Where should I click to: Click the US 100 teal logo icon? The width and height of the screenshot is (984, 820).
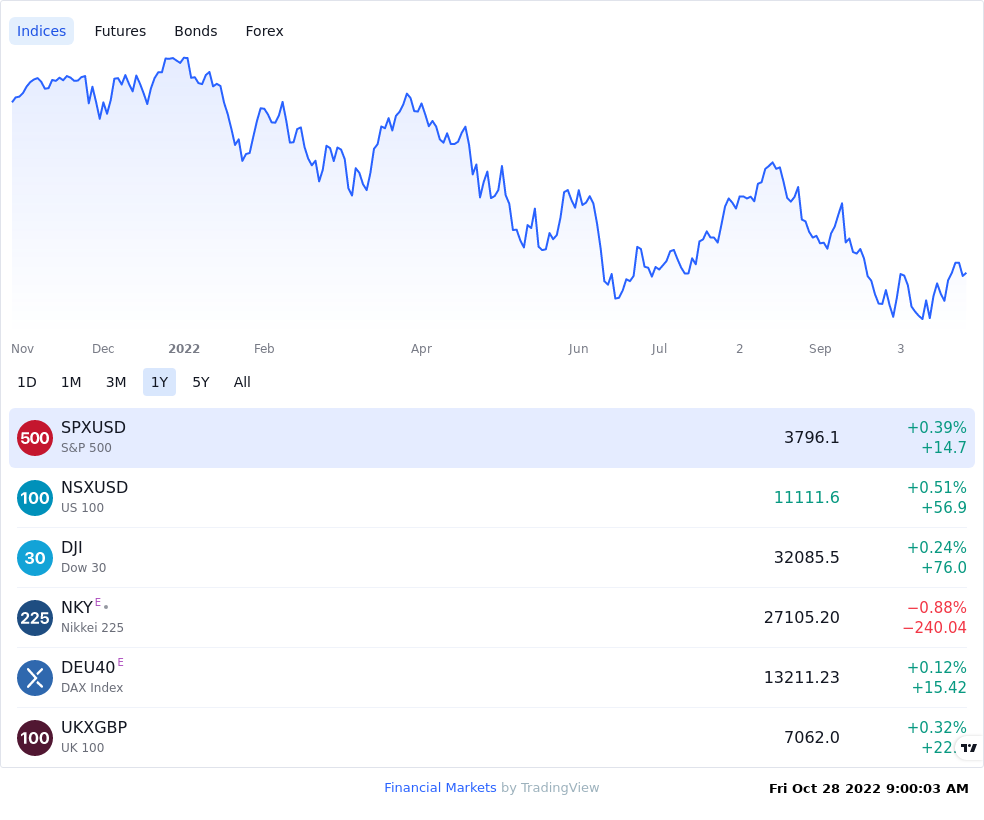click(35, 498)
